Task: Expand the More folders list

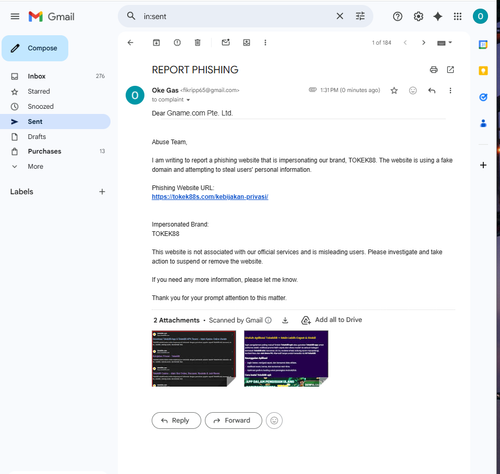Action: [55, 166]
